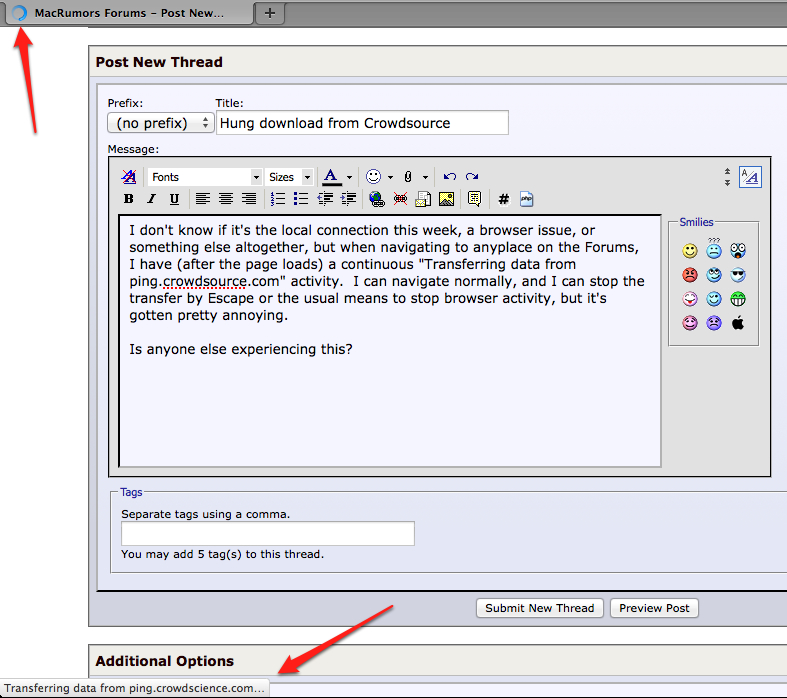Click the Post New Thread heading
The image size is (787, 698).
pos(159,62)
